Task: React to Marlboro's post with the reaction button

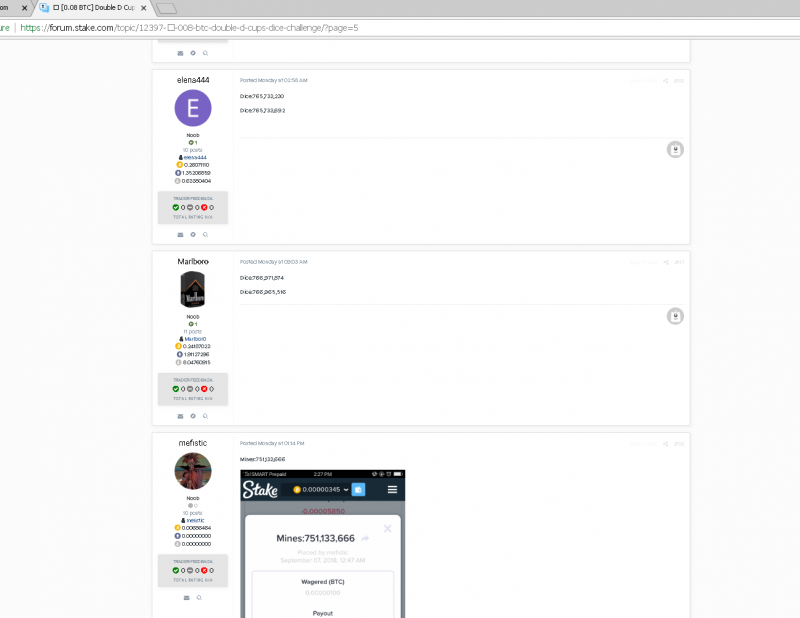Action: coord(675,316)
